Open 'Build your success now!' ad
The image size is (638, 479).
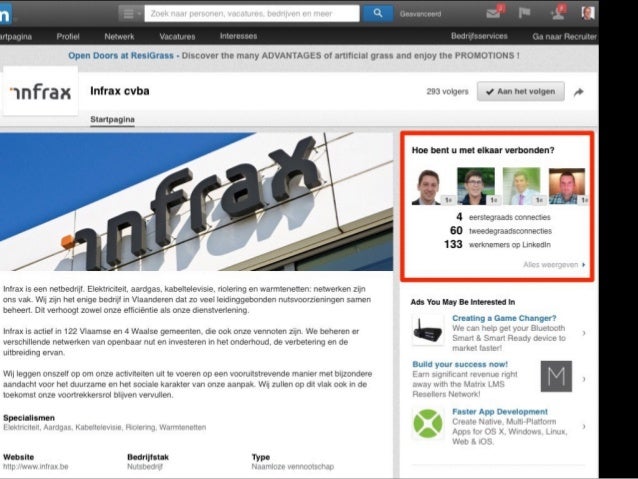[460, 364]
